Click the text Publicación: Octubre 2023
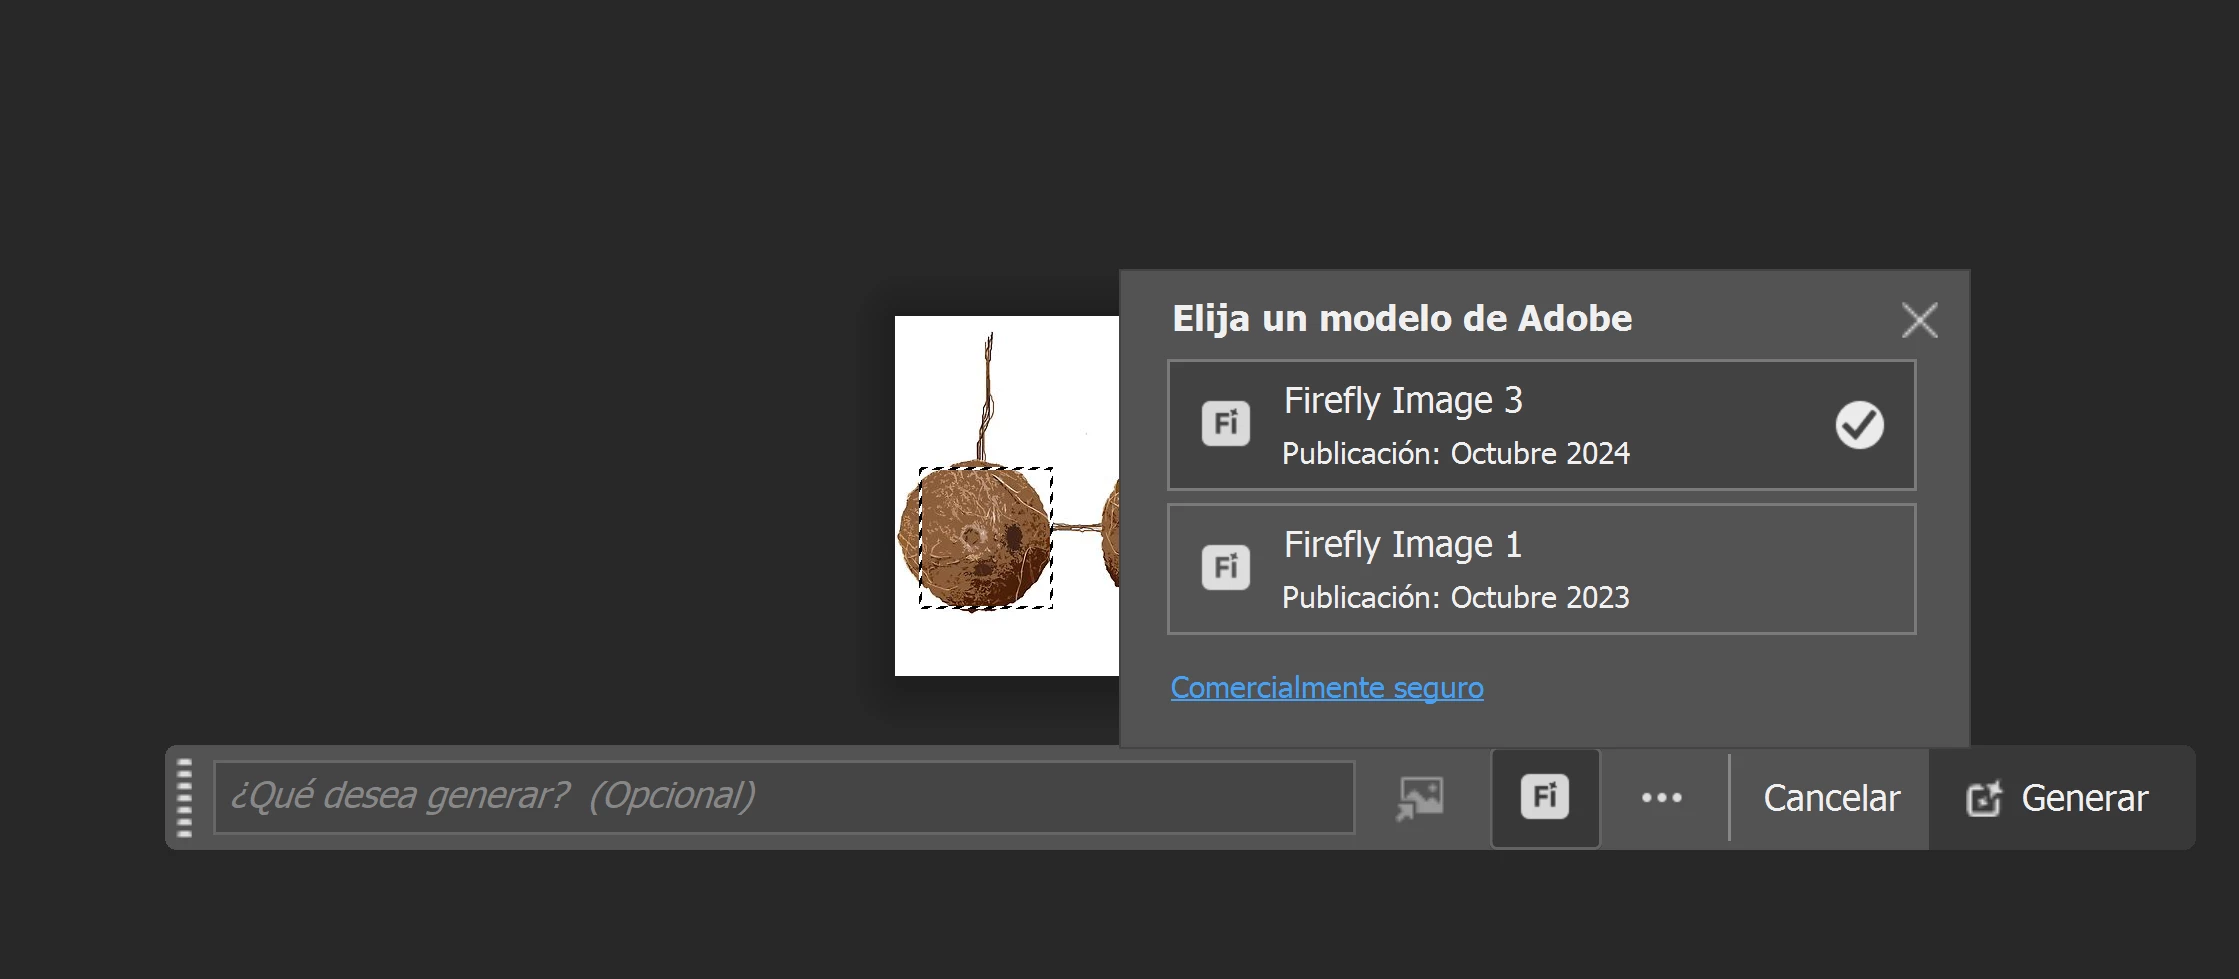Viewport: 2239px width, 979px height. [x=1456, y=598]
